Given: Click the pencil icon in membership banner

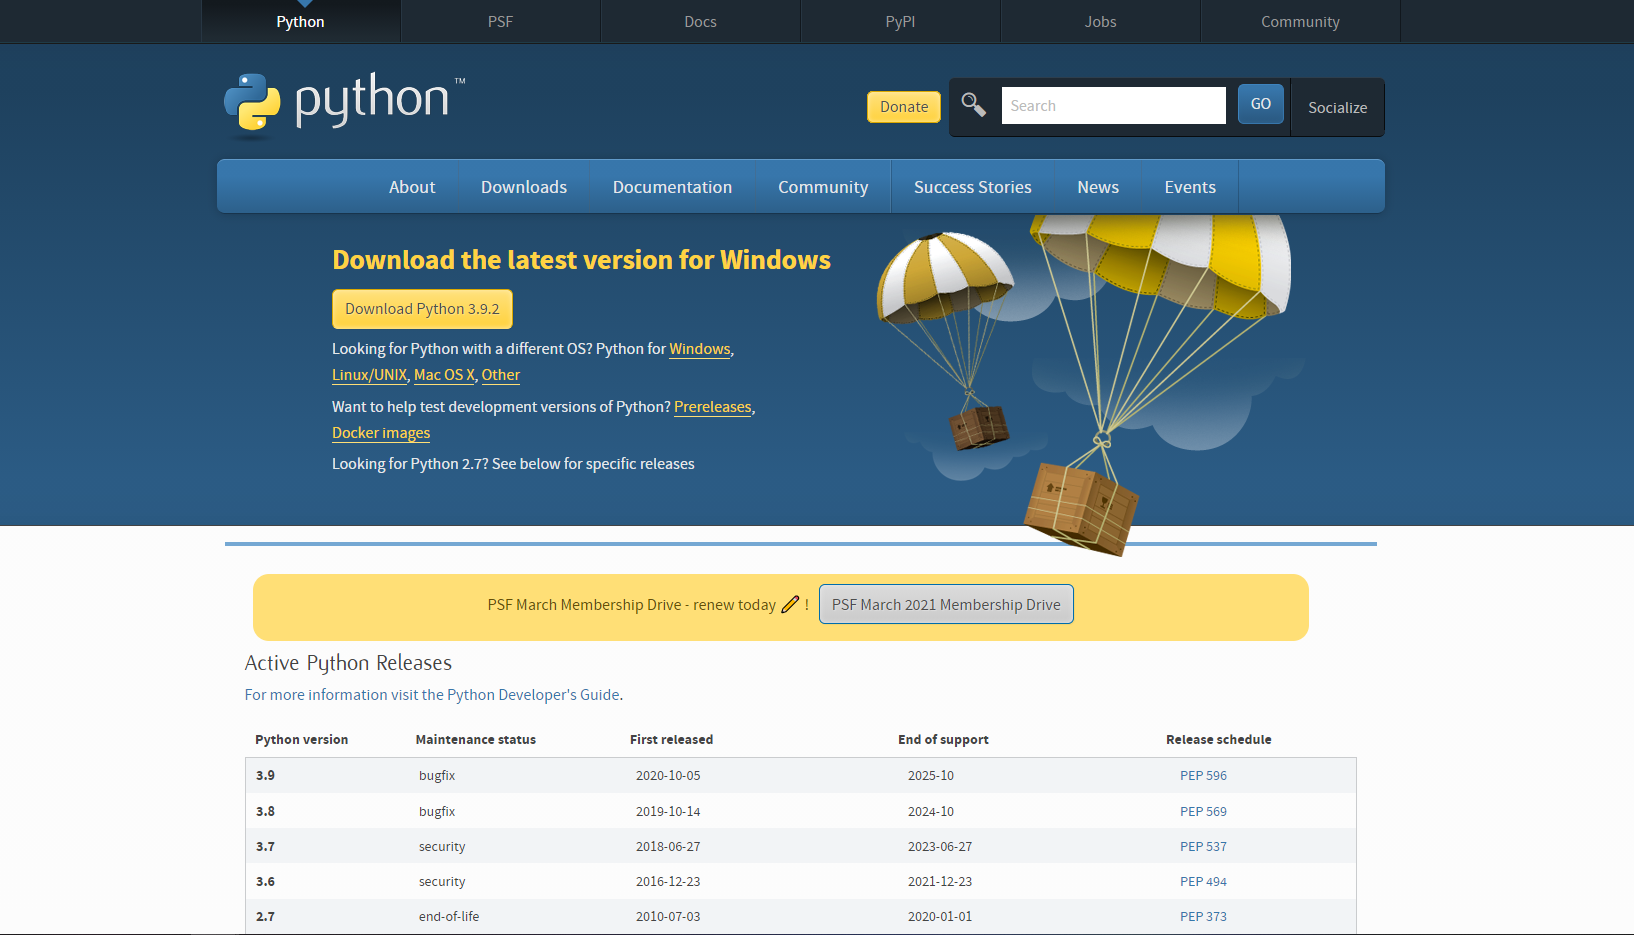Looking at the screenshot, I should 790,604.
